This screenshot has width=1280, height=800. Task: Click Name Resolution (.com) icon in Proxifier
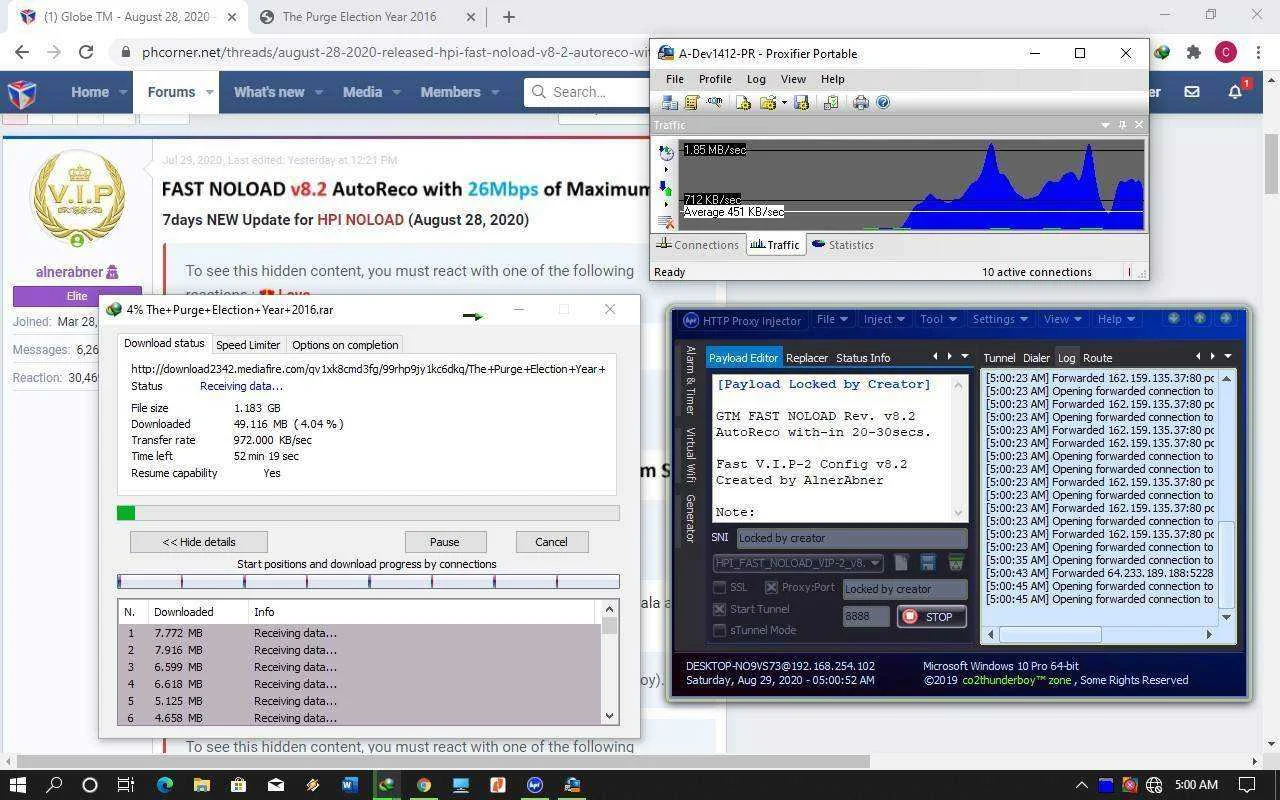tap(714, 102)
